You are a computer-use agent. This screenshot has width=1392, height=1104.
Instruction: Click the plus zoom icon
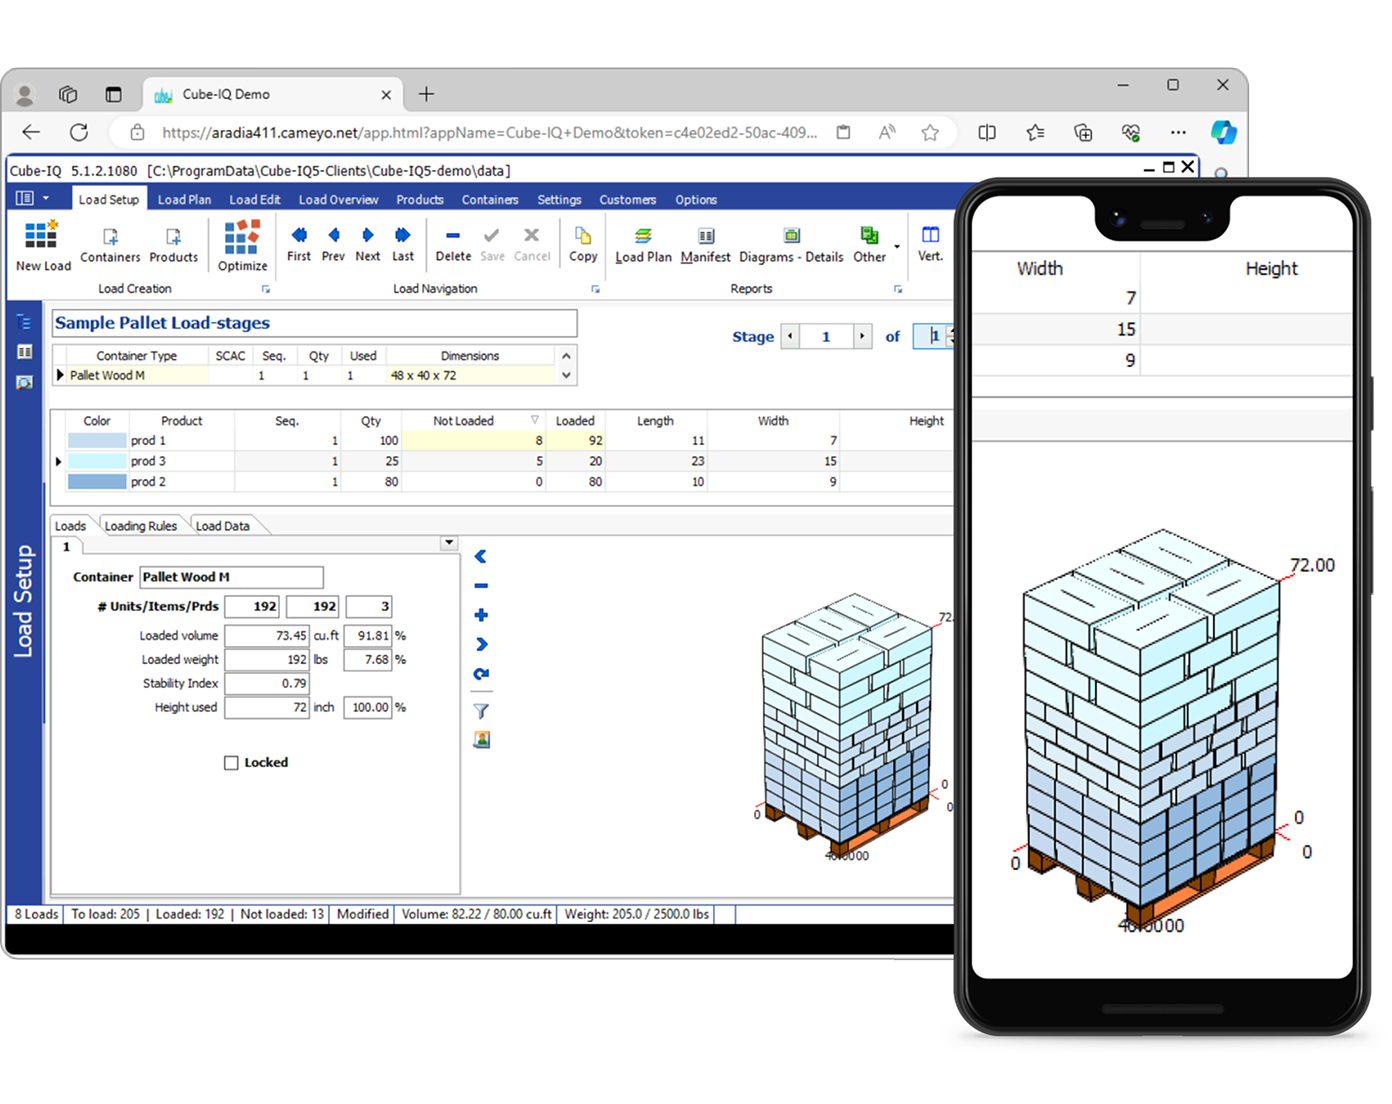point(481,615)
